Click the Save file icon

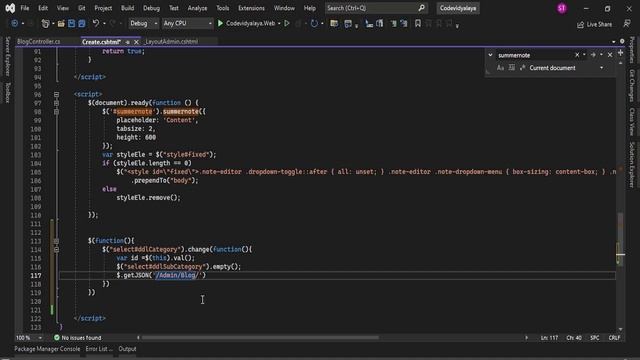pos(71,24)
